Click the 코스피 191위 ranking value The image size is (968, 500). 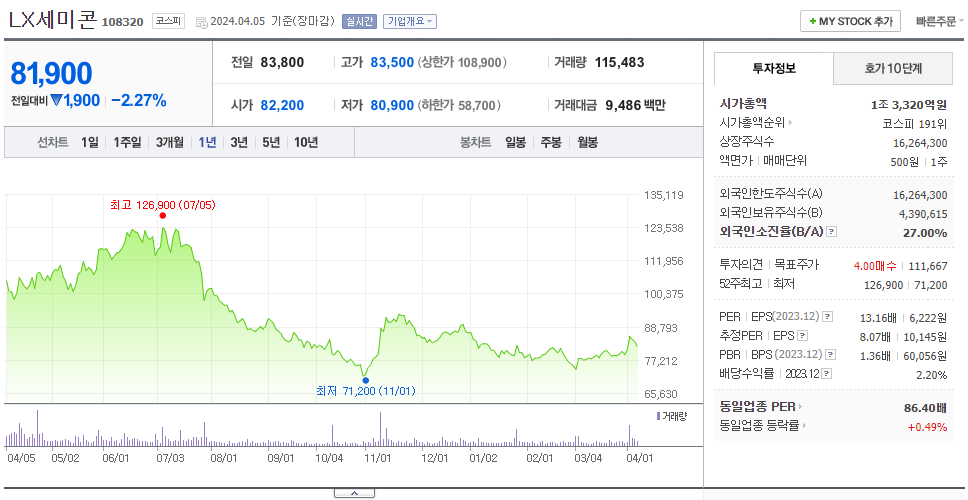(915, 123)
